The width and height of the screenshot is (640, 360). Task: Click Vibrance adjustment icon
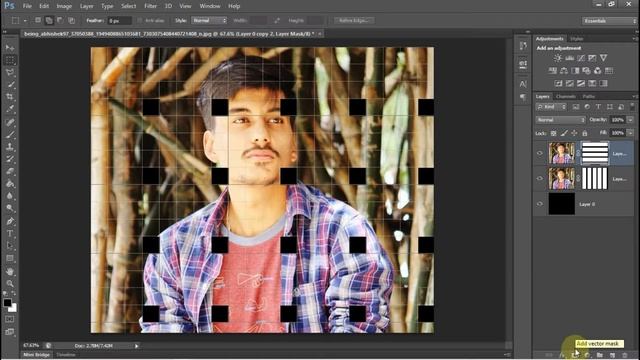[603, 58]
